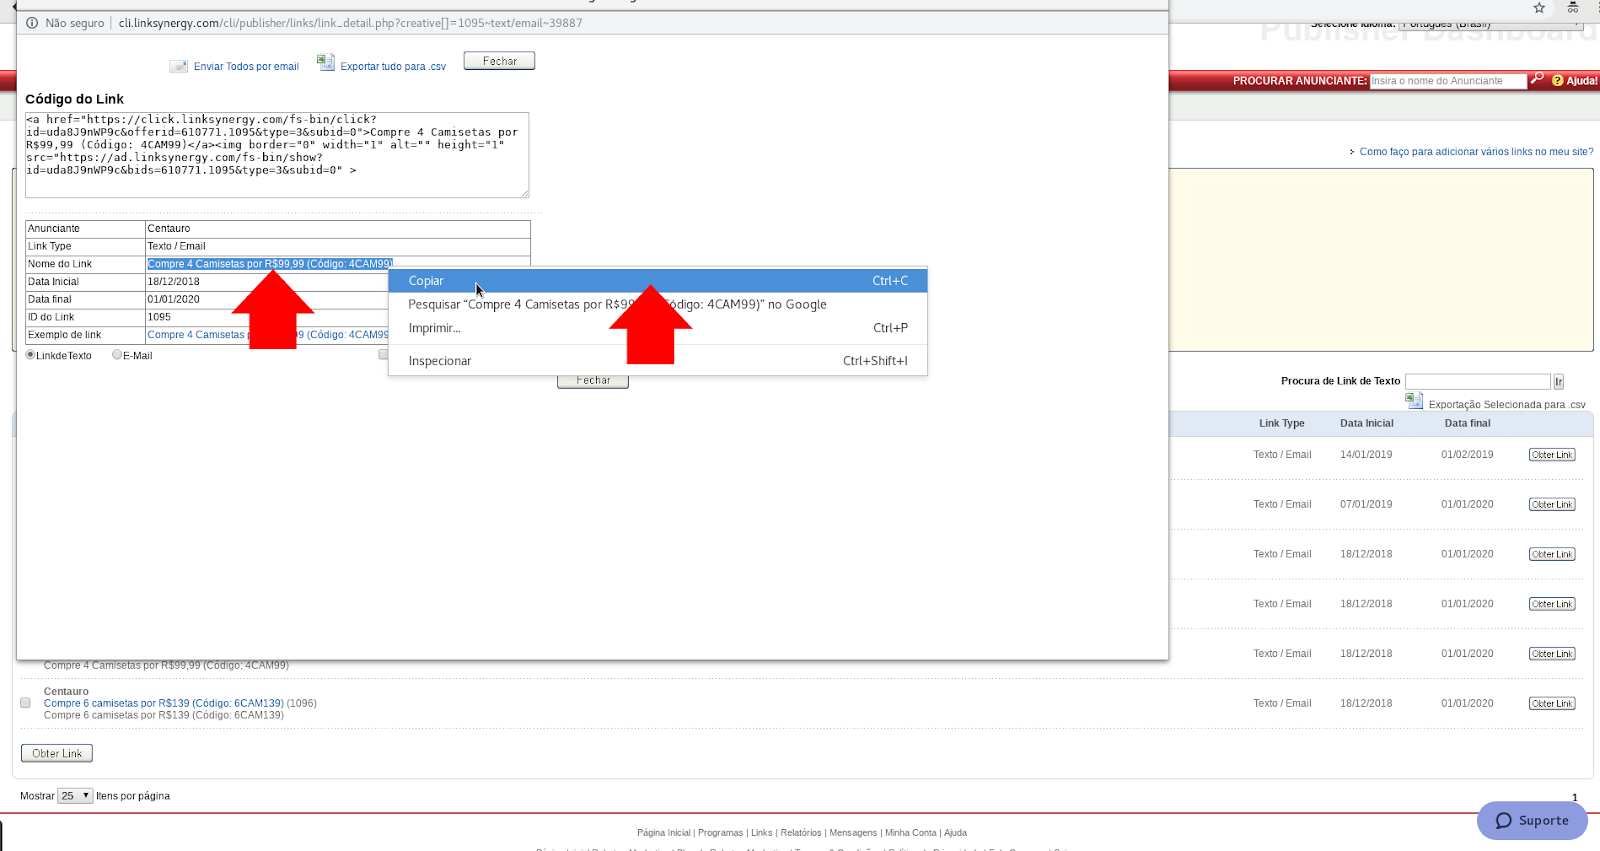Click the email envelope icon beside Enviar Todos
Screen dimensions: 1600x851
click(178, 66)
